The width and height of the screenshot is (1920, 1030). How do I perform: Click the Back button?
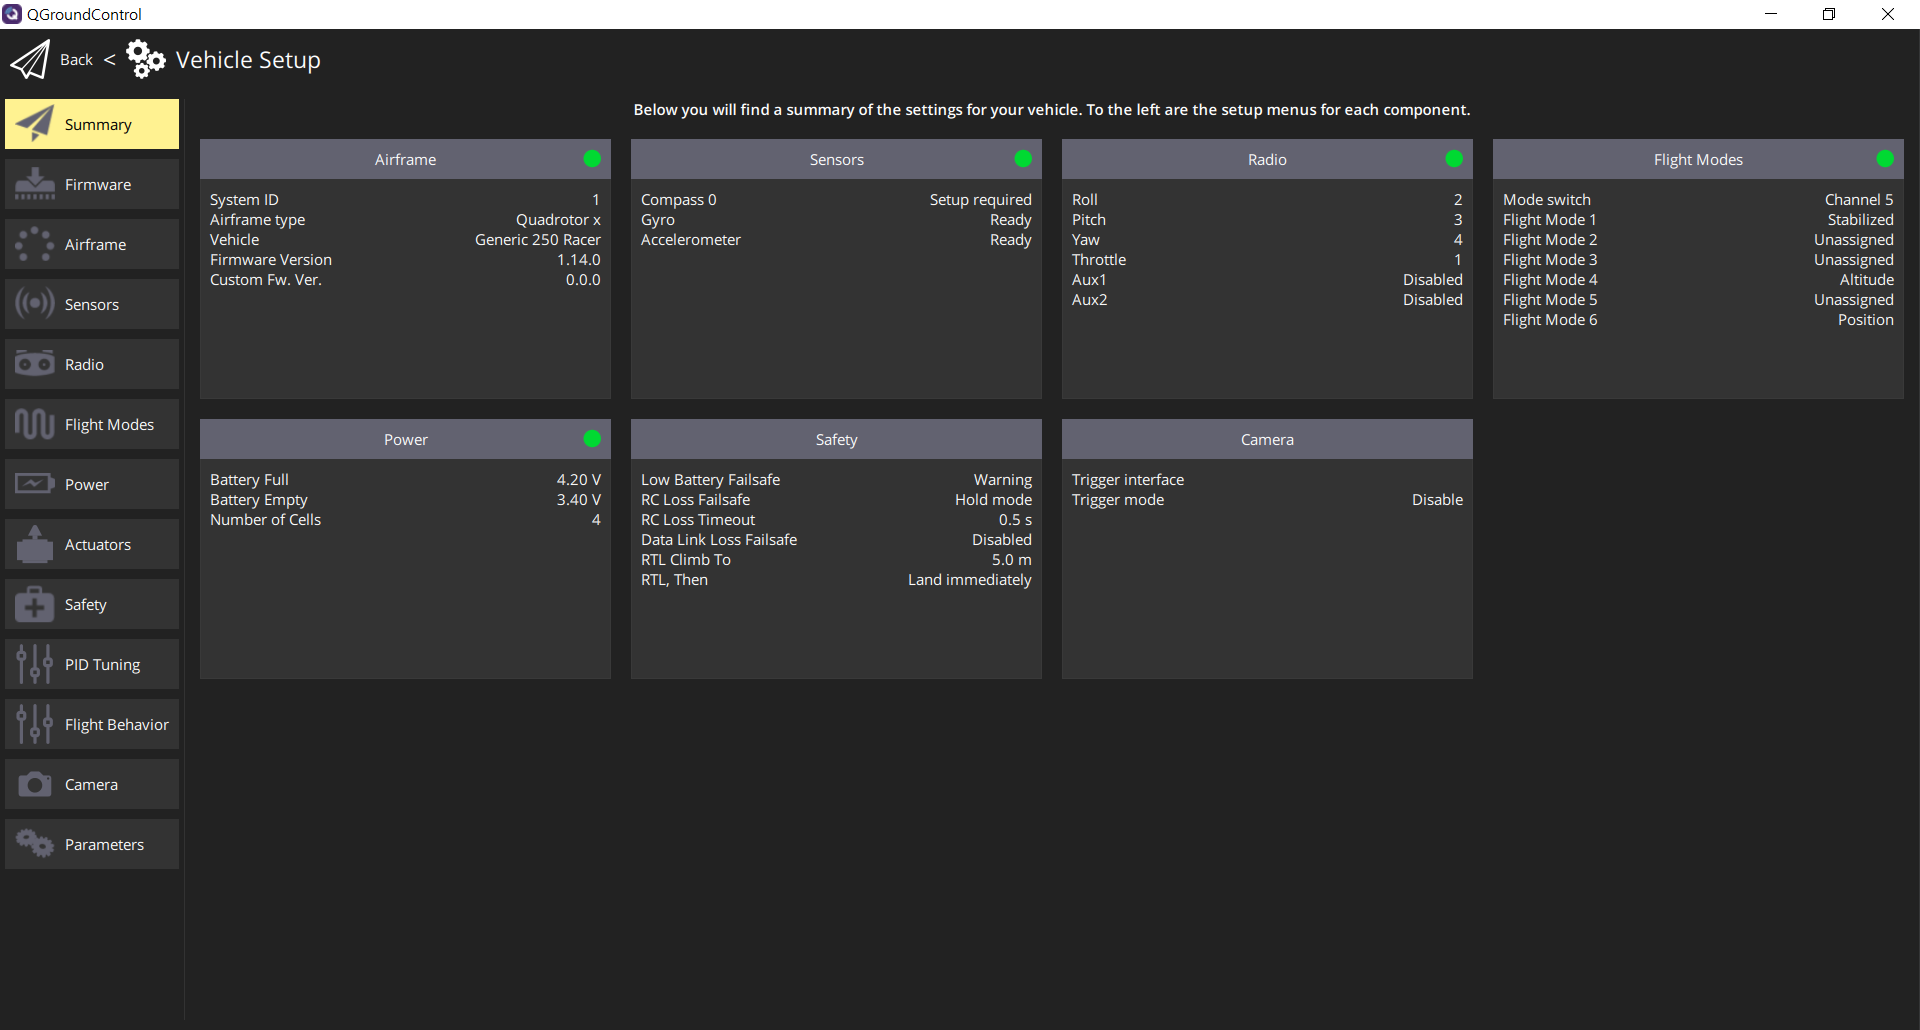(76, 60)
